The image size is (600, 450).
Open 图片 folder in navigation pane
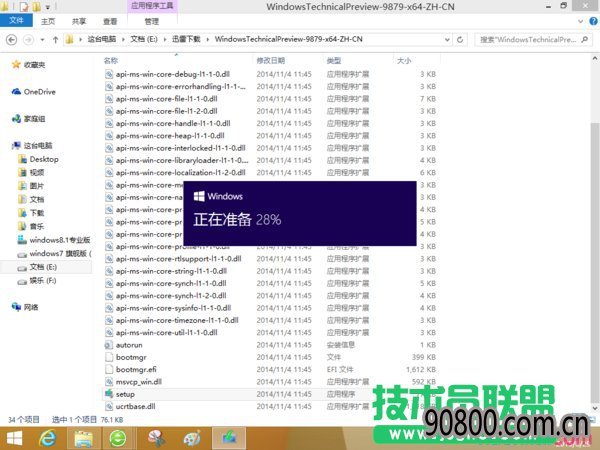coord(31,186)
